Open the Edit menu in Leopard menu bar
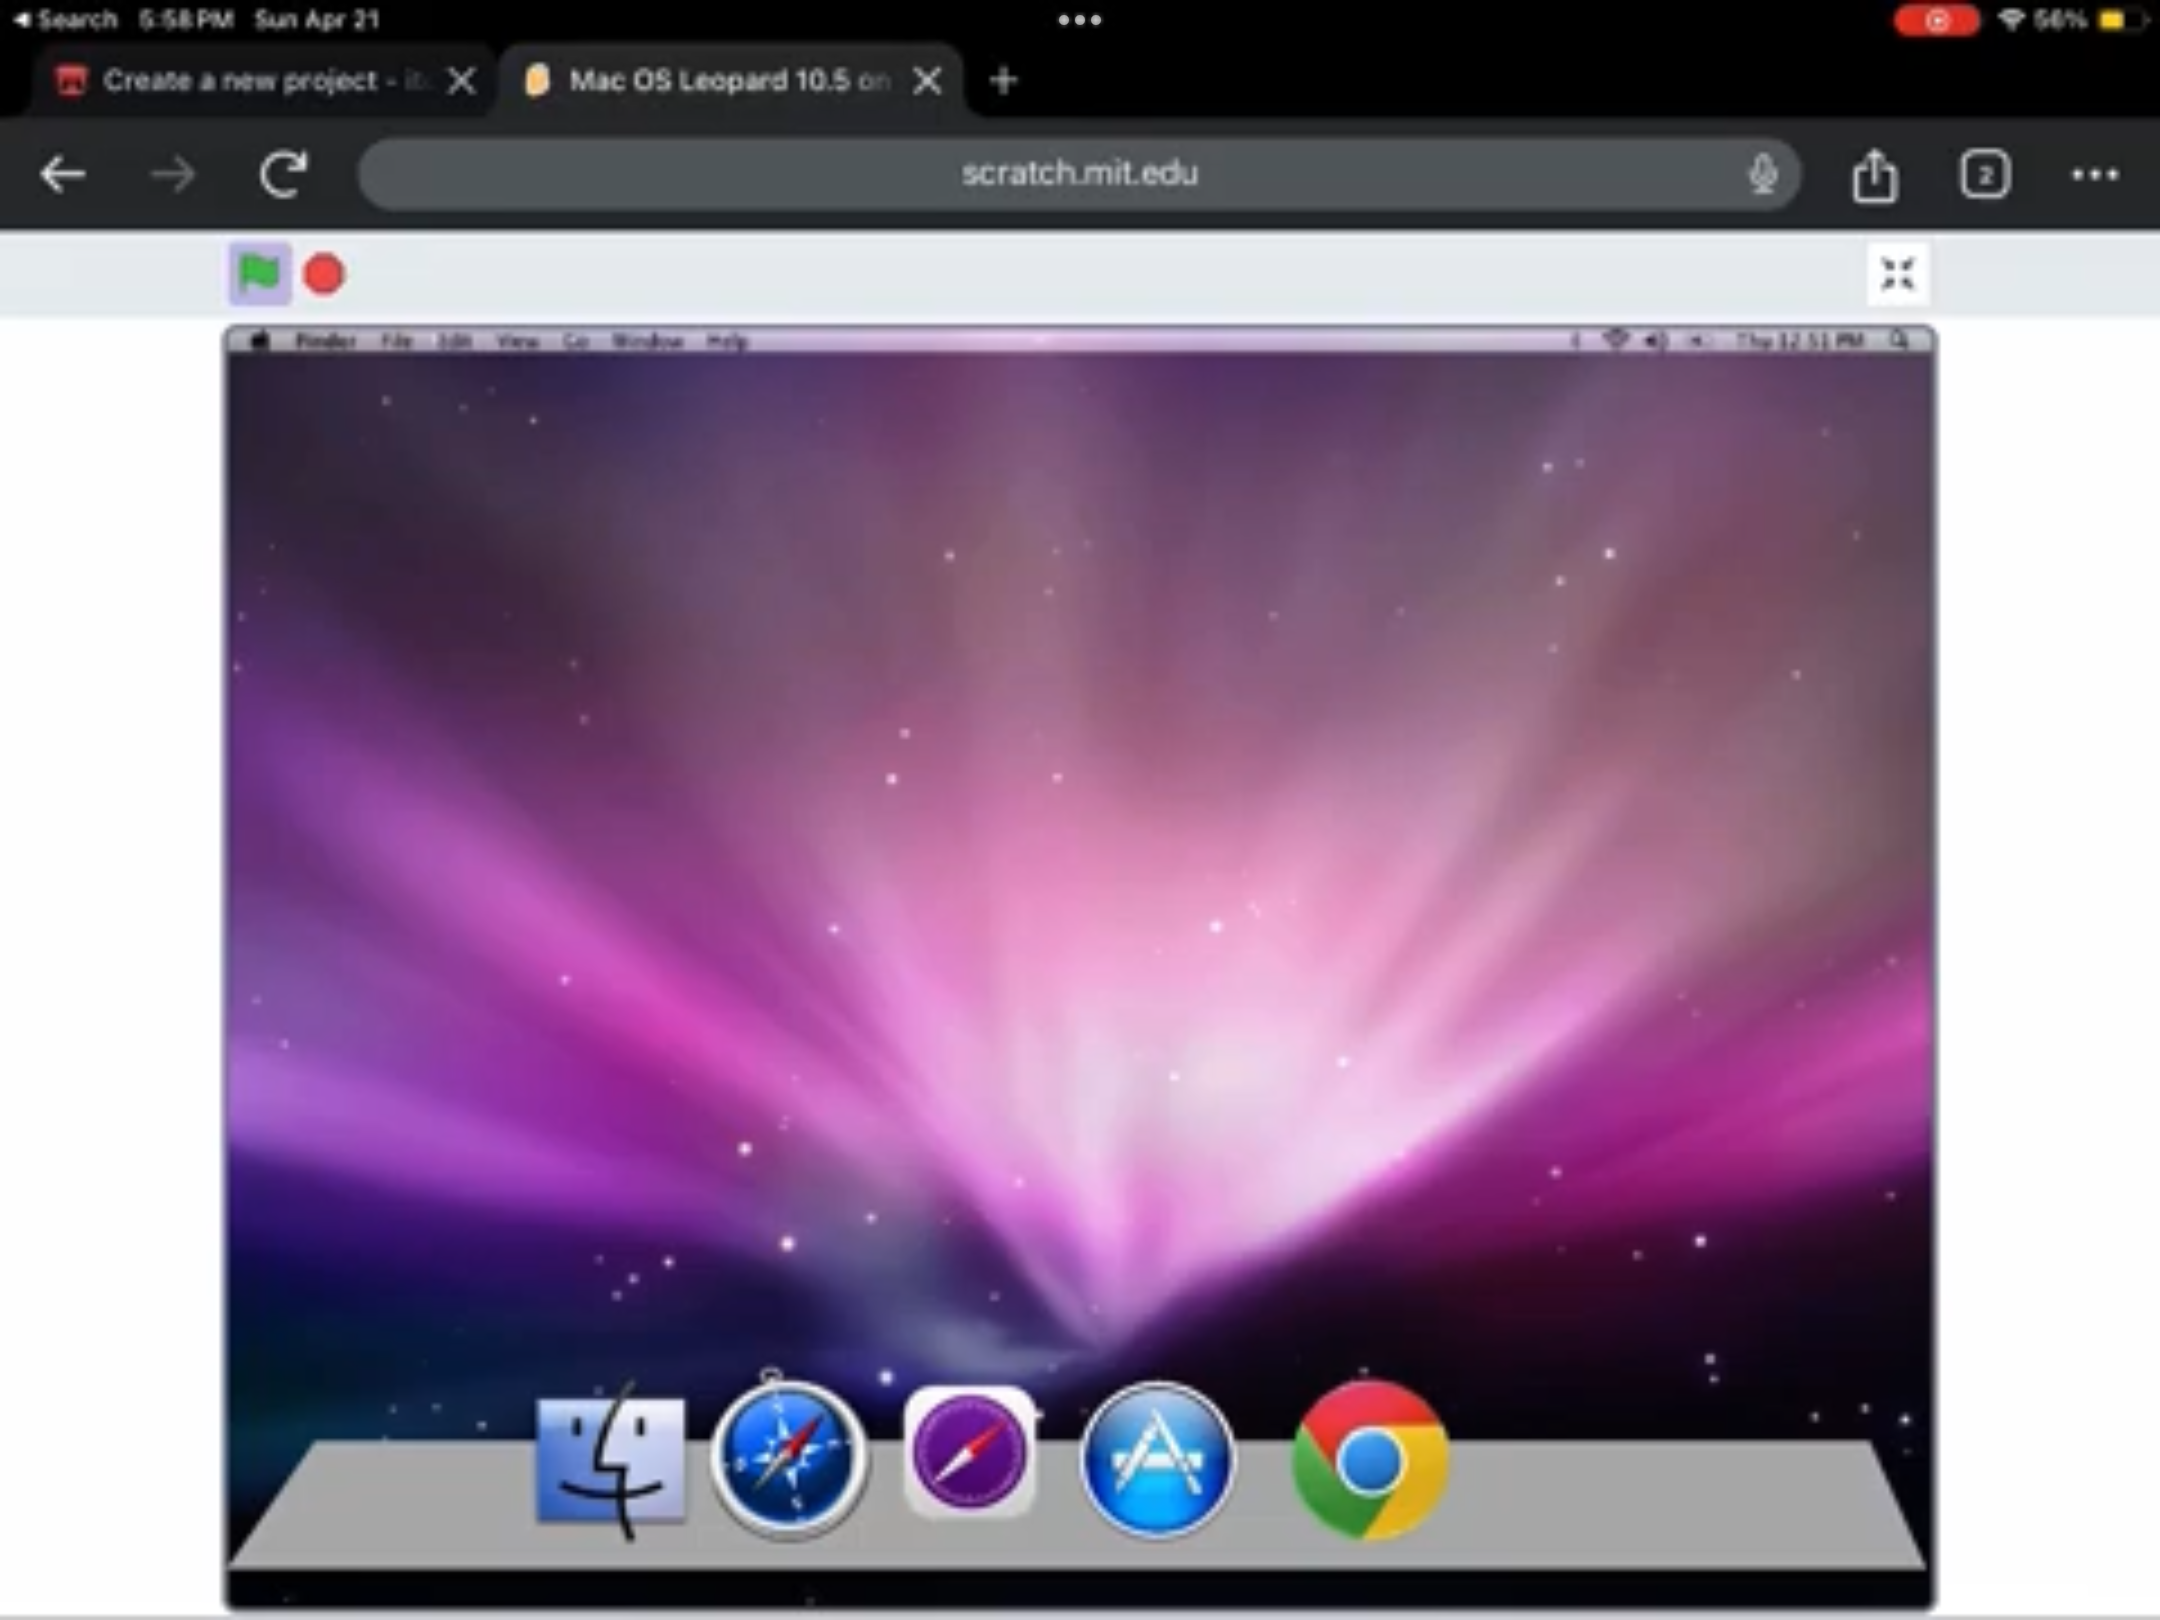 454,341
